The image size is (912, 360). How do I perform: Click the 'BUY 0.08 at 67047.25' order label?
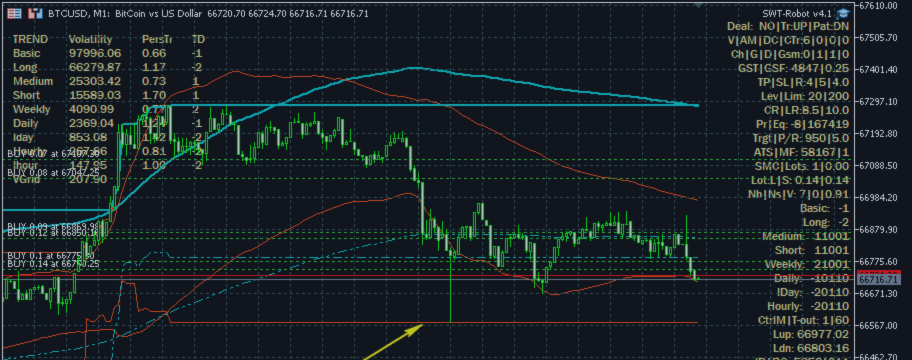click(x=53, y=173)
